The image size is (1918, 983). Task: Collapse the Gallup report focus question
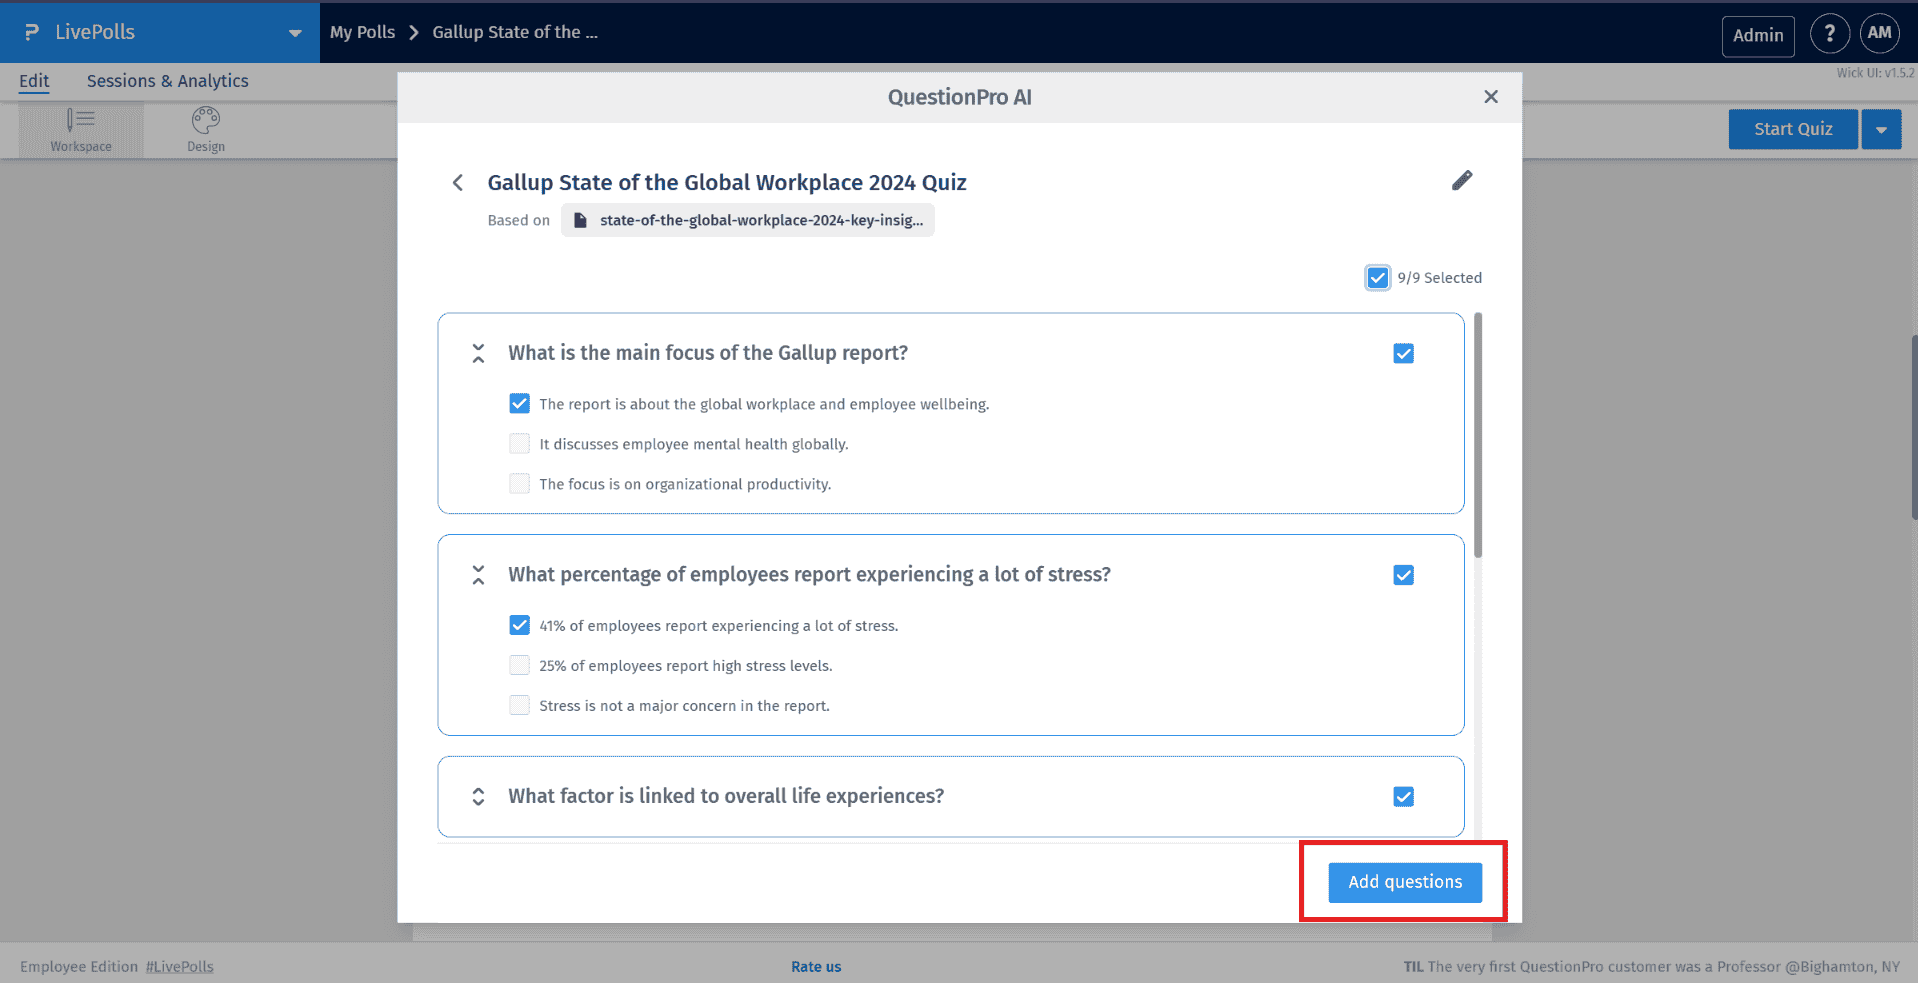pos(478,353)
